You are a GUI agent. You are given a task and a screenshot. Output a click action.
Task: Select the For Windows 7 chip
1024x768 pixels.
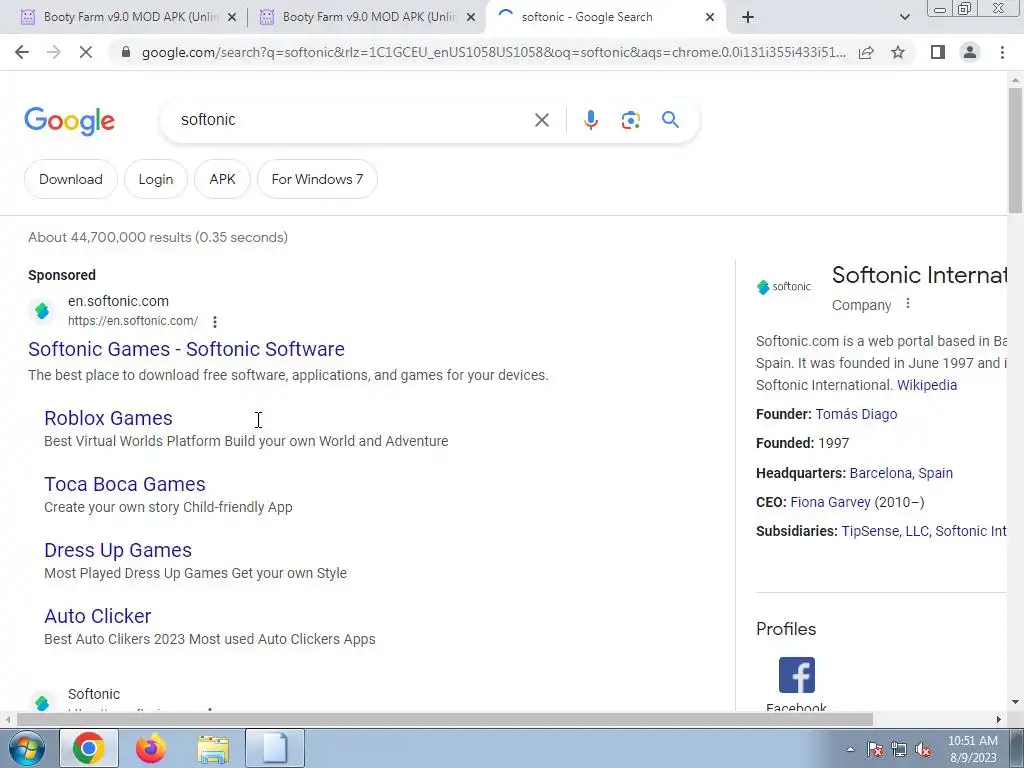coord(317,179)
